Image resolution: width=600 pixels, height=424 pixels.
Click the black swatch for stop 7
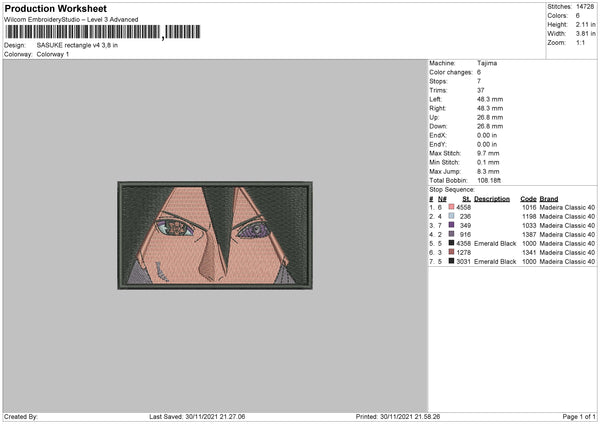(452, 261)
